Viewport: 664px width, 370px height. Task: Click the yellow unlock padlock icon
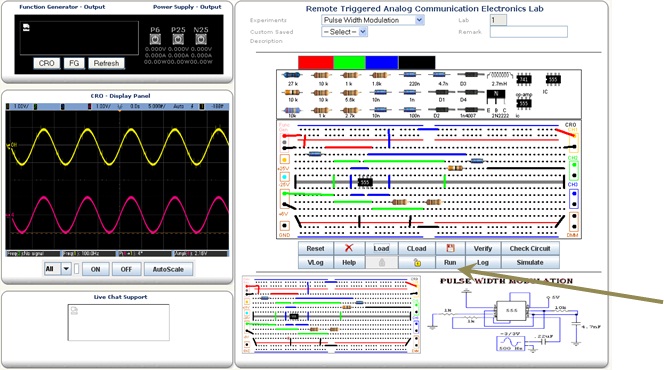point(417,262)
